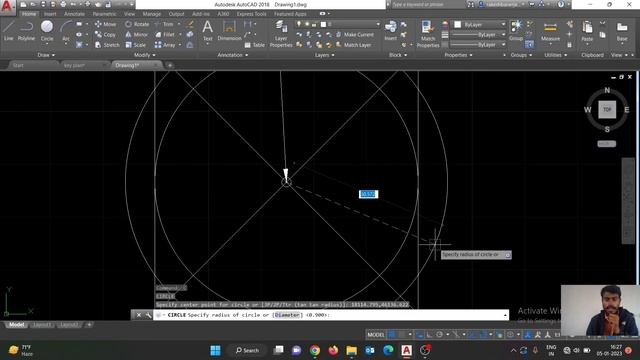The width and height of the screenshot is (640, 360).
Task: Open Layer Properties manager
Action: (281, 33)
